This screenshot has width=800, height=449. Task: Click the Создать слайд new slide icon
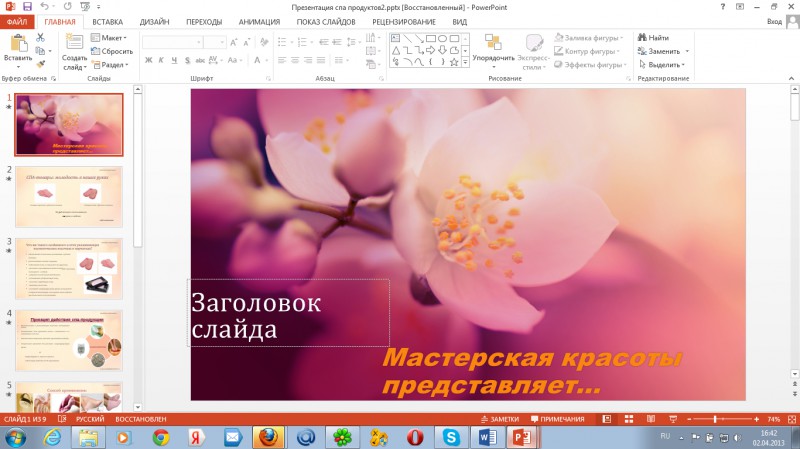point(74,42)
